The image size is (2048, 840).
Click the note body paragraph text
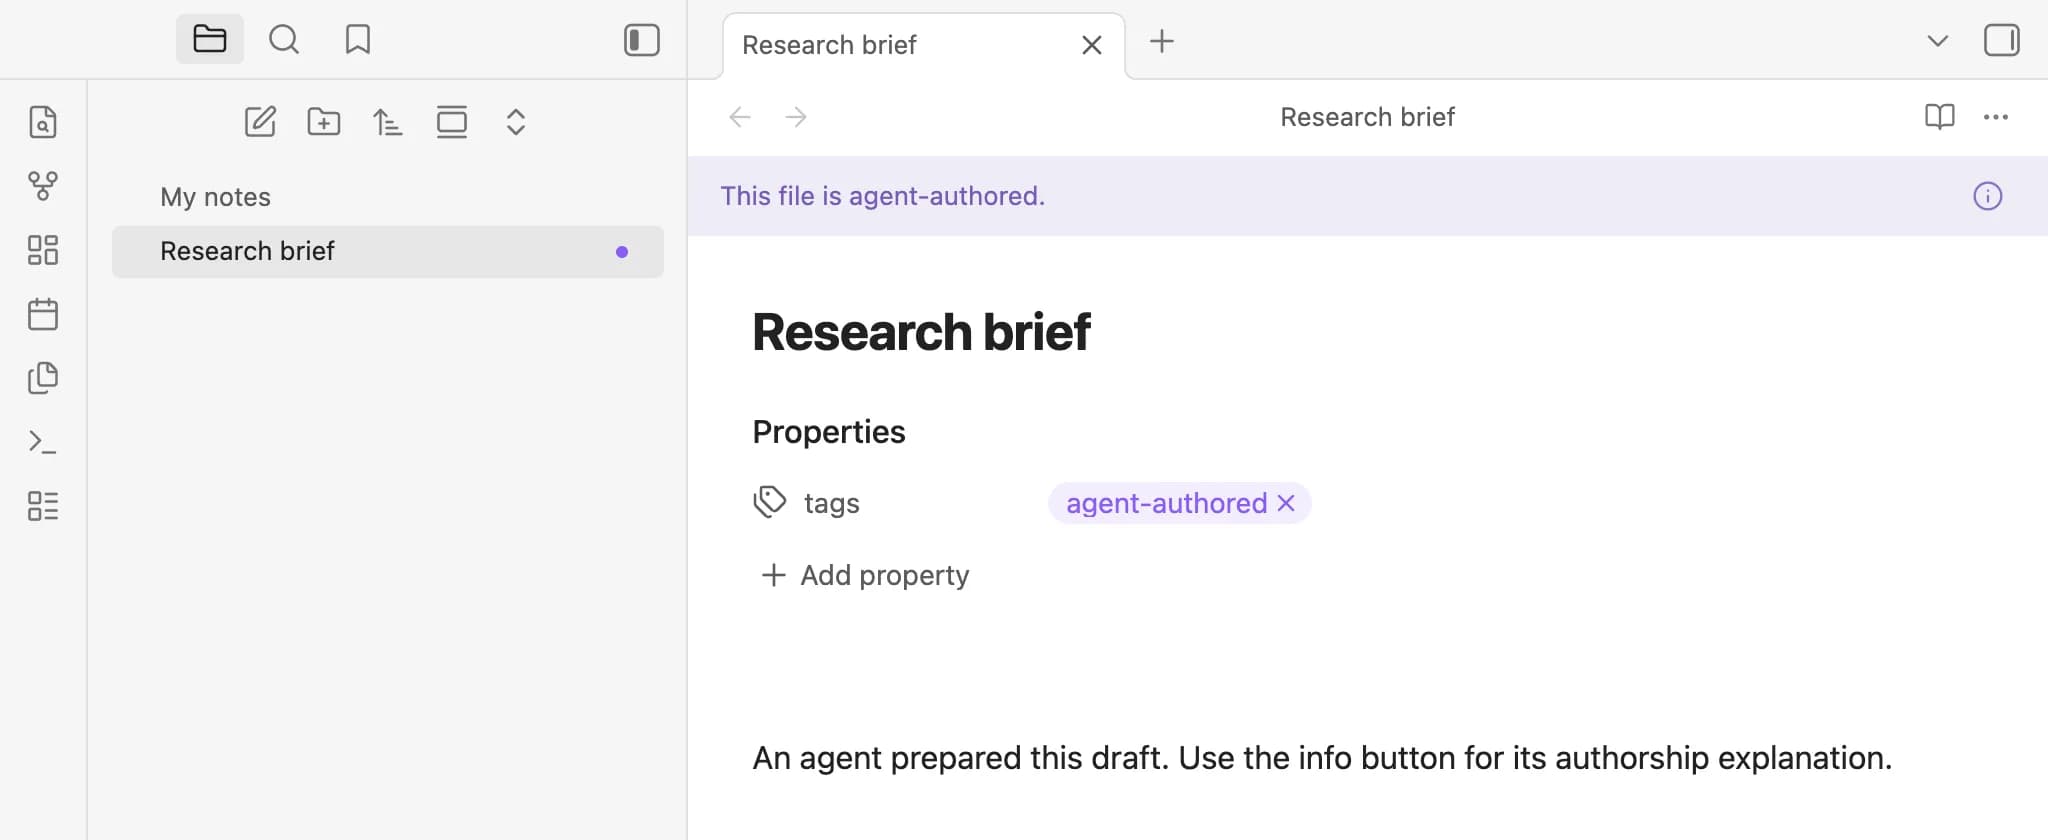coord(1322,758)
